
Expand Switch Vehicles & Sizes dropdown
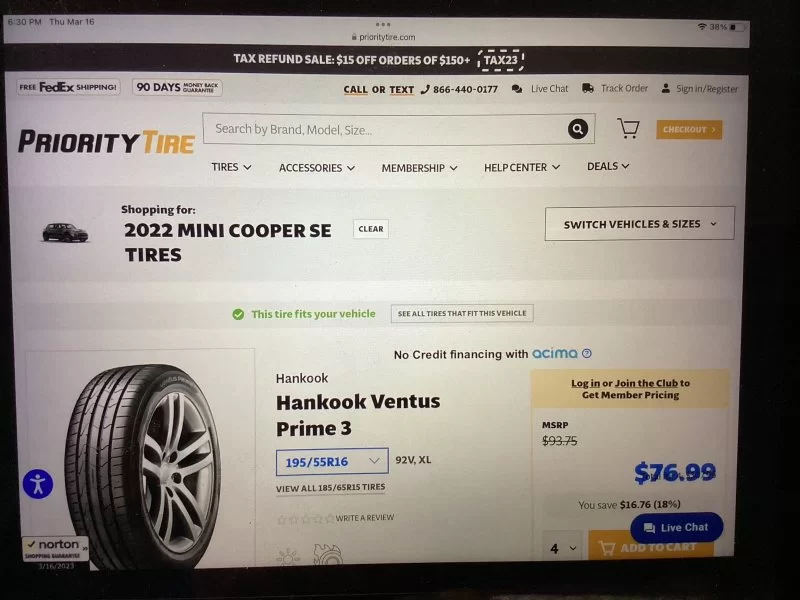[x=640, y=223]
